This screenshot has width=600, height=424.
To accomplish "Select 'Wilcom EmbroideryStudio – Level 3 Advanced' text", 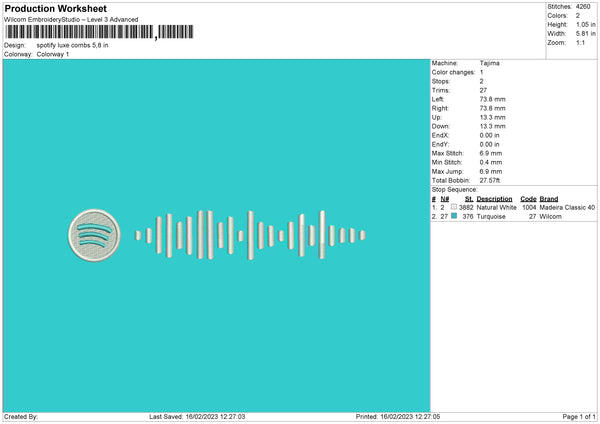I will (71, 20).
